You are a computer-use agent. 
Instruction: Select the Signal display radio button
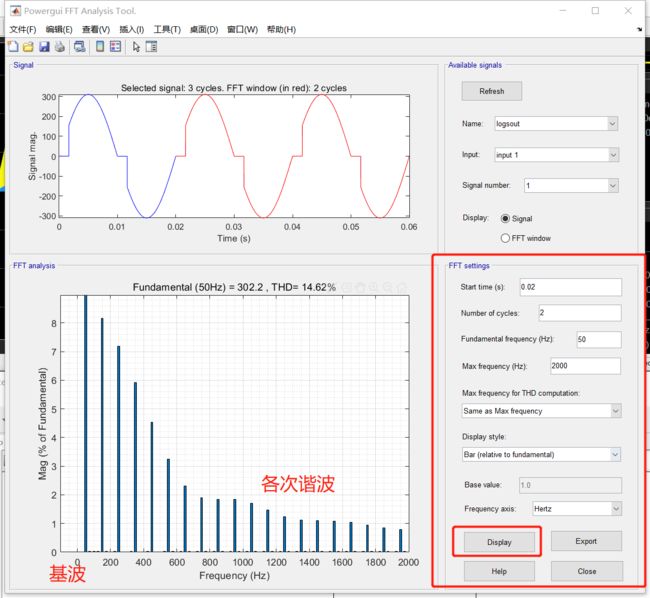[505, 218]
